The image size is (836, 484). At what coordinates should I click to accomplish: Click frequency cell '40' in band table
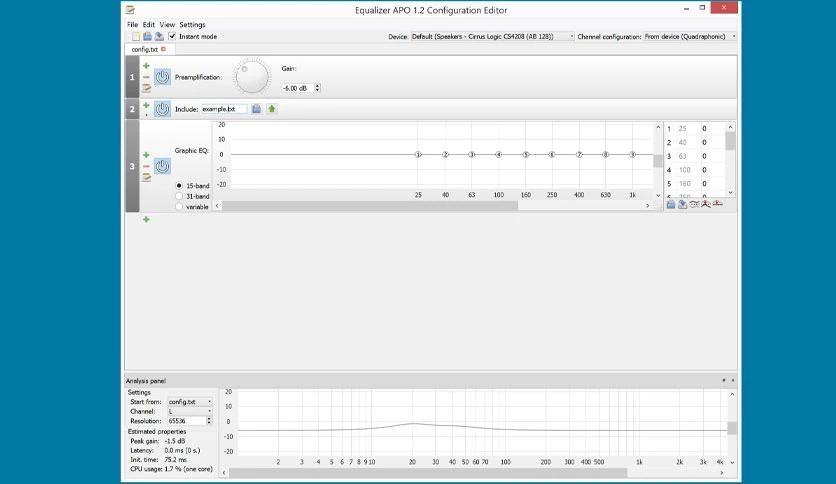pyautogui.click(x=682, y=142)
